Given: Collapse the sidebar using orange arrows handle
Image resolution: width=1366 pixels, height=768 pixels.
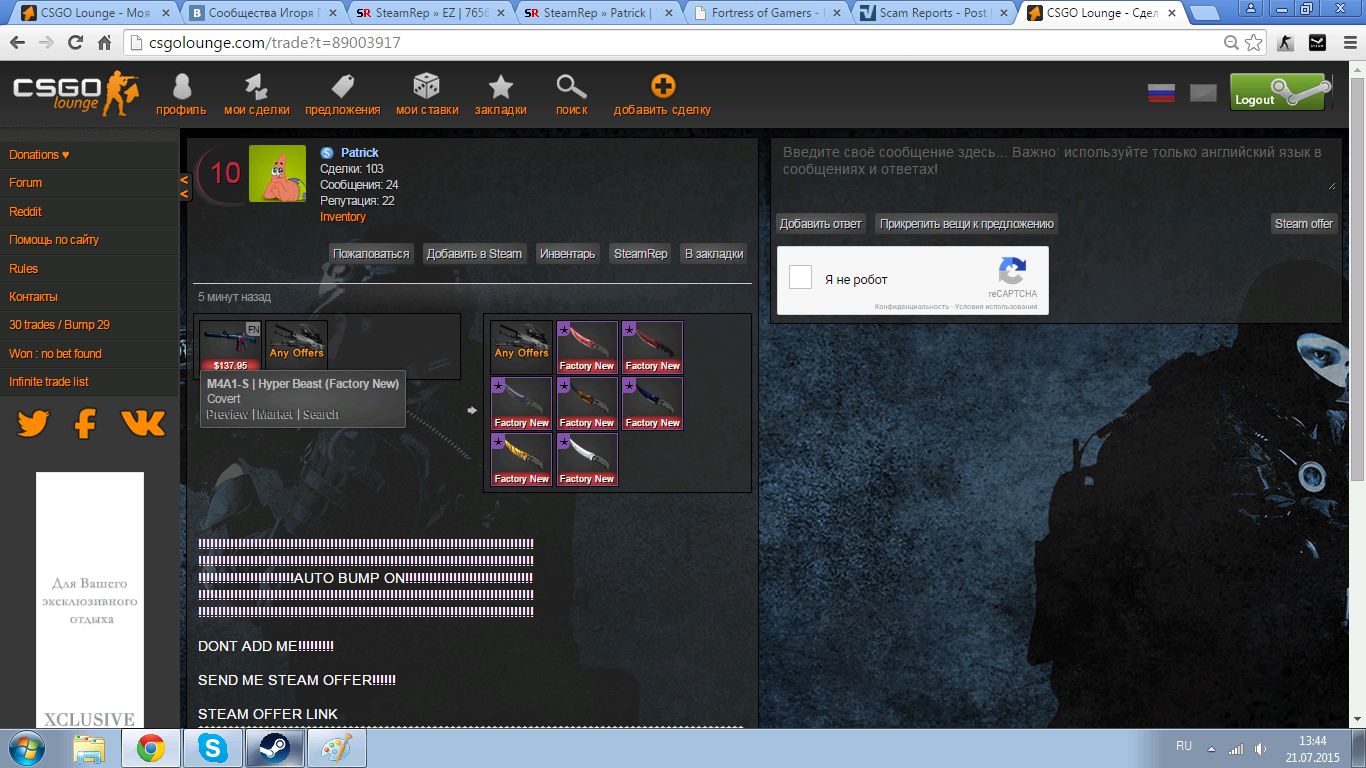Looking at the screenshot, I should pos(185,186).
